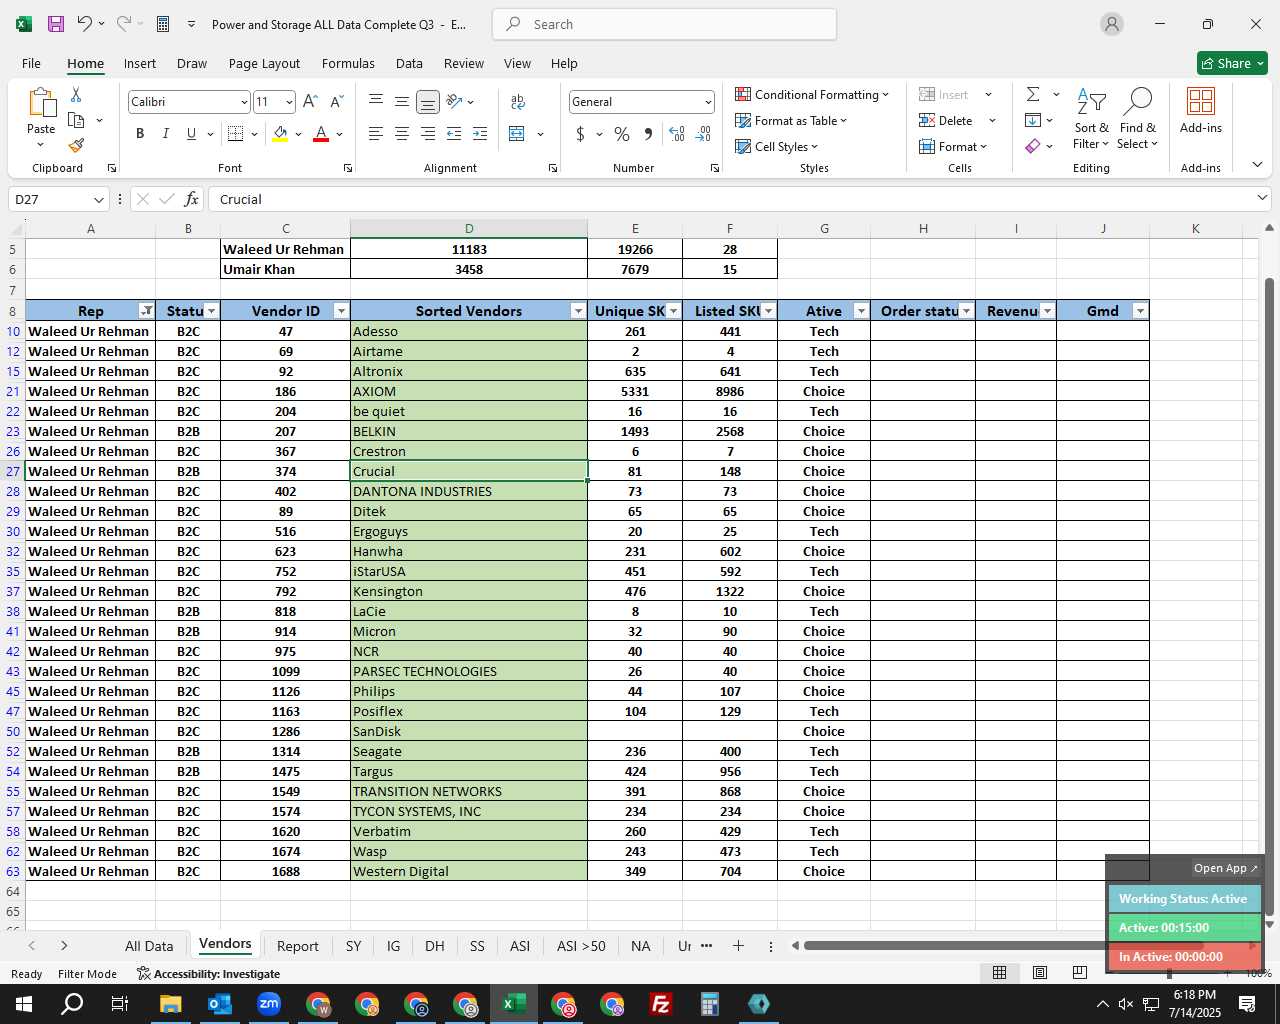Viewport: 1280px width, 1024px height.
Task: Click the Fill Color paint bucket
Action: coord(280,134)
